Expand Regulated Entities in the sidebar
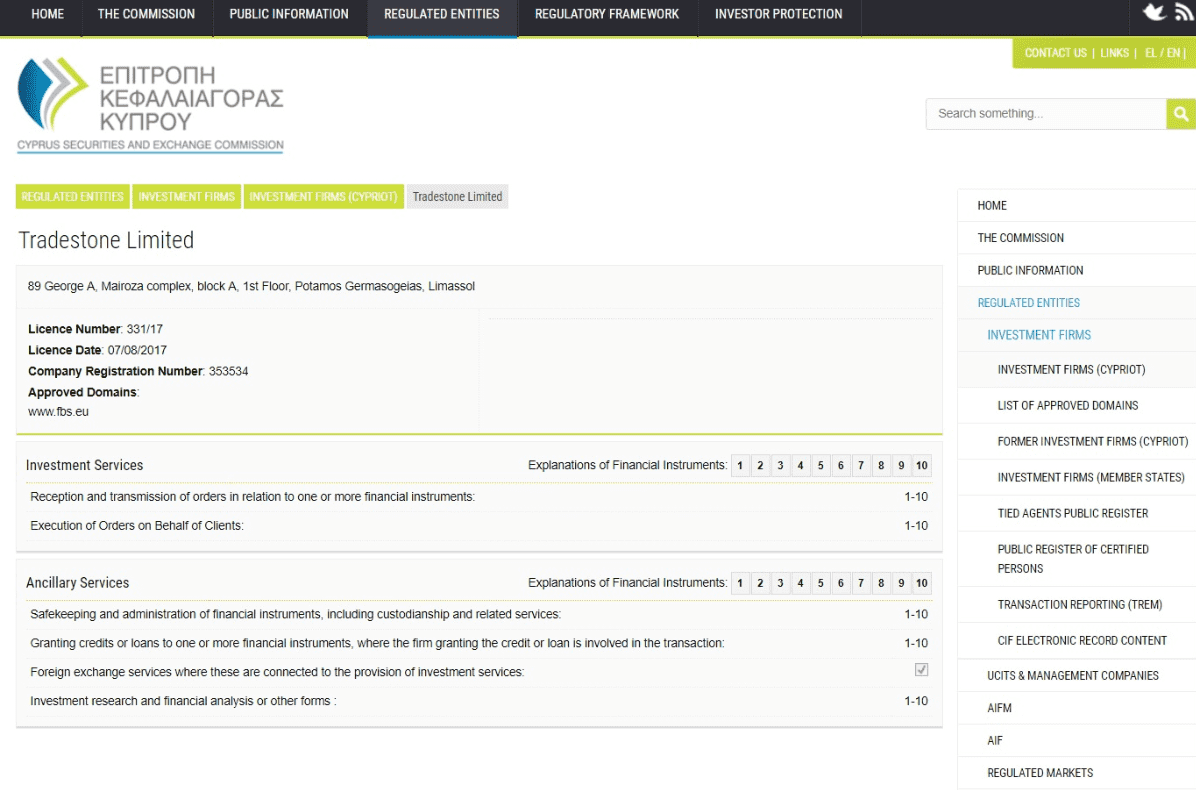 [1028, 303]
